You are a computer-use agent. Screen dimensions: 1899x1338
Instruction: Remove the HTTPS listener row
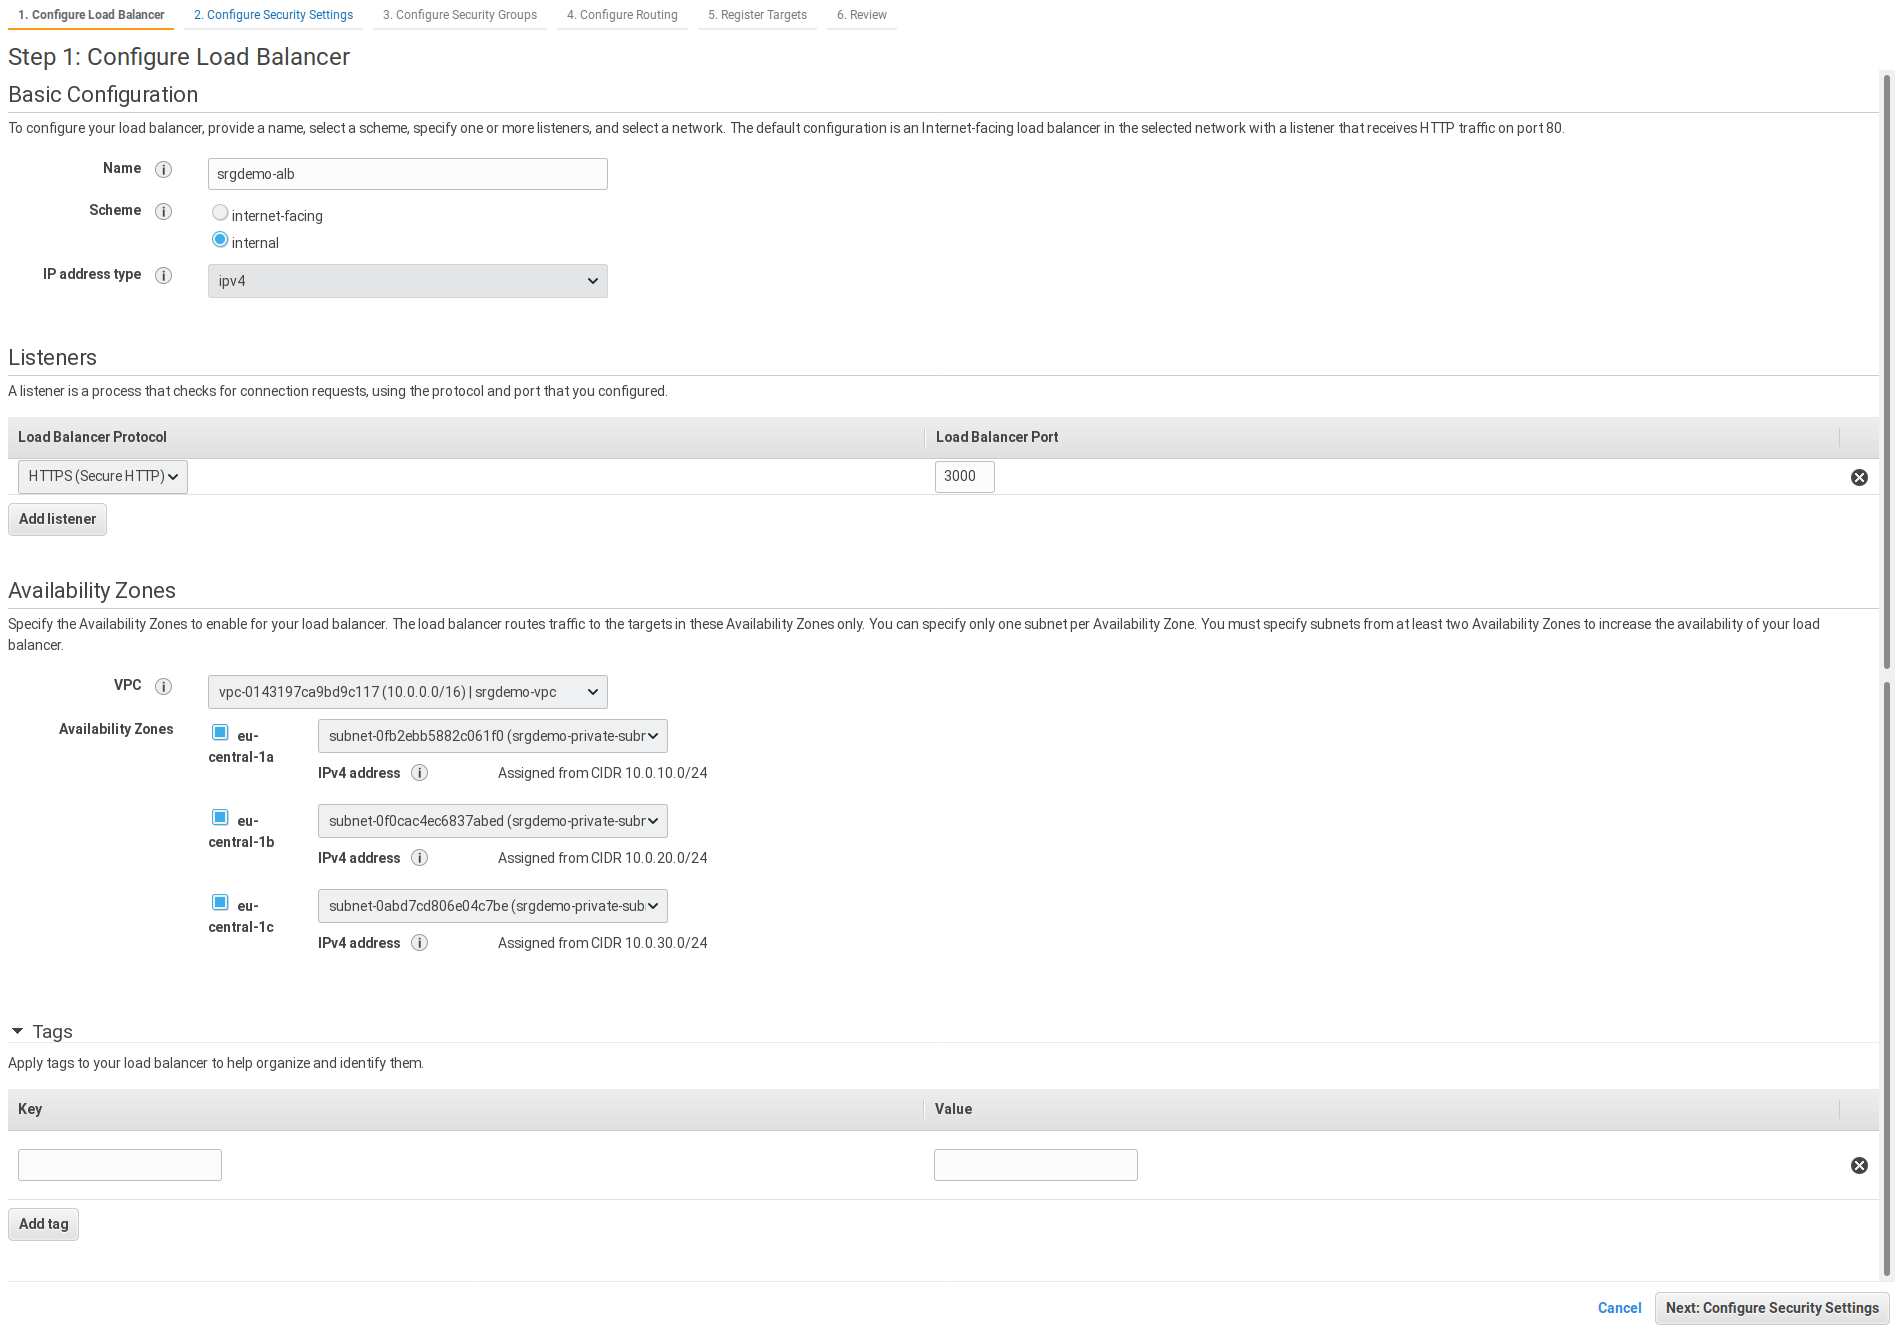click(x=1859, y=478)
